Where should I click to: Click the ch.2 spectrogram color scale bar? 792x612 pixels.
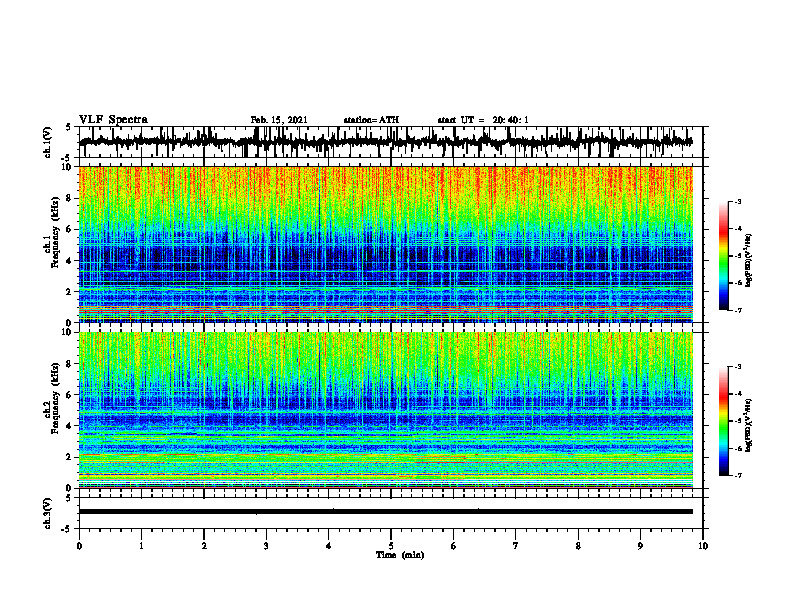coord(723,421)
